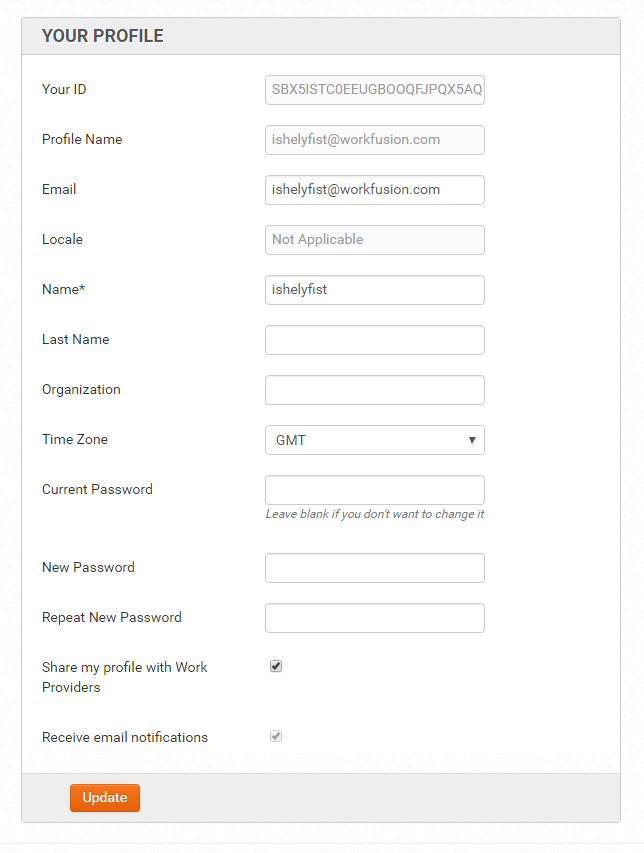The image size is (644, 853).
Task: Click the disabled Profile Name field
Action: 375,140
